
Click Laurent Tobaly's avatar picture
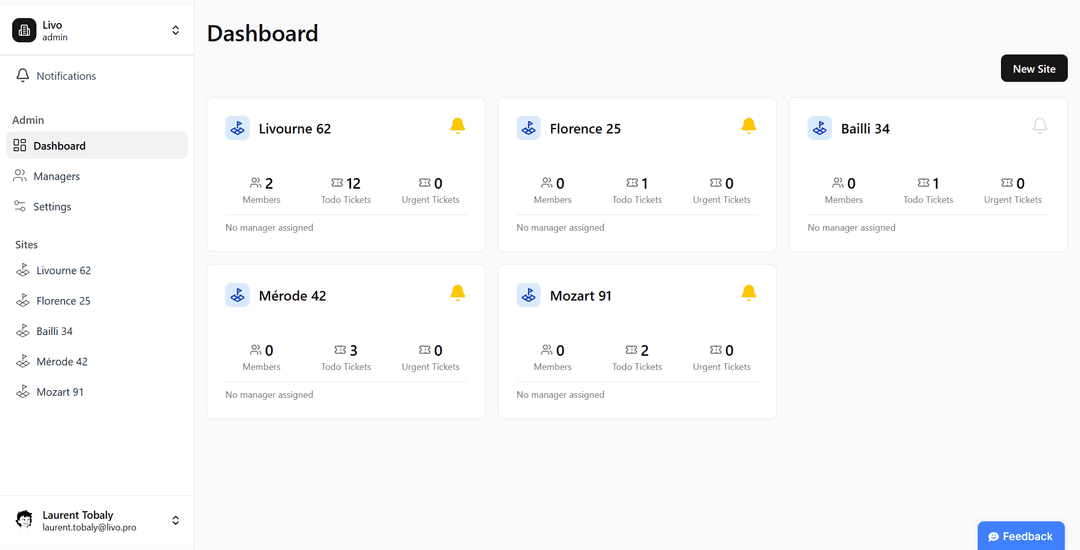[x=24, y=520]
